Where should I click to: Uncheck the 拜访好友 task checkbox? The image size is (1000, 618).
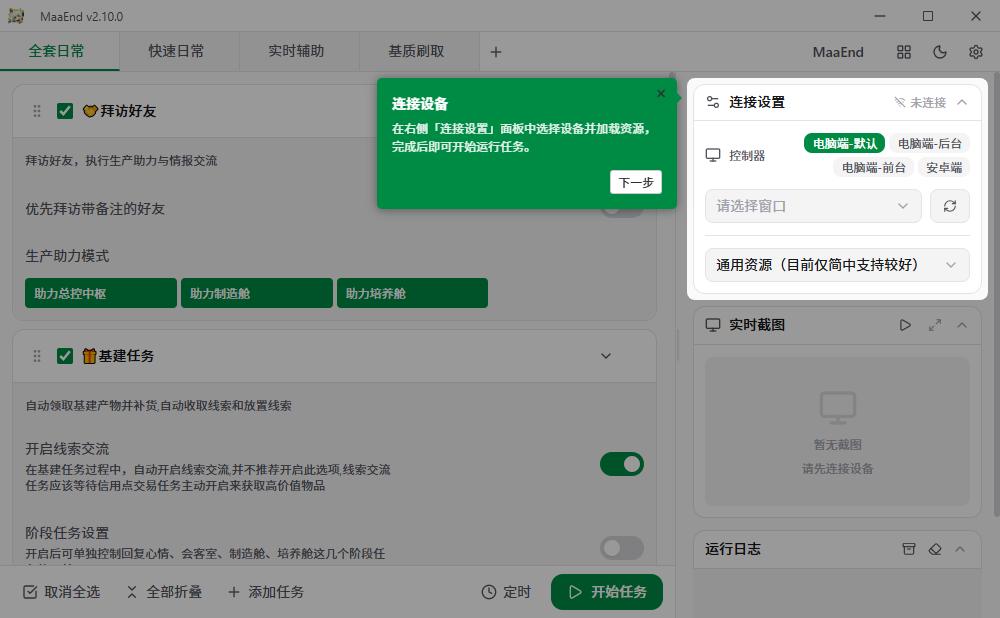pos(65,111)
